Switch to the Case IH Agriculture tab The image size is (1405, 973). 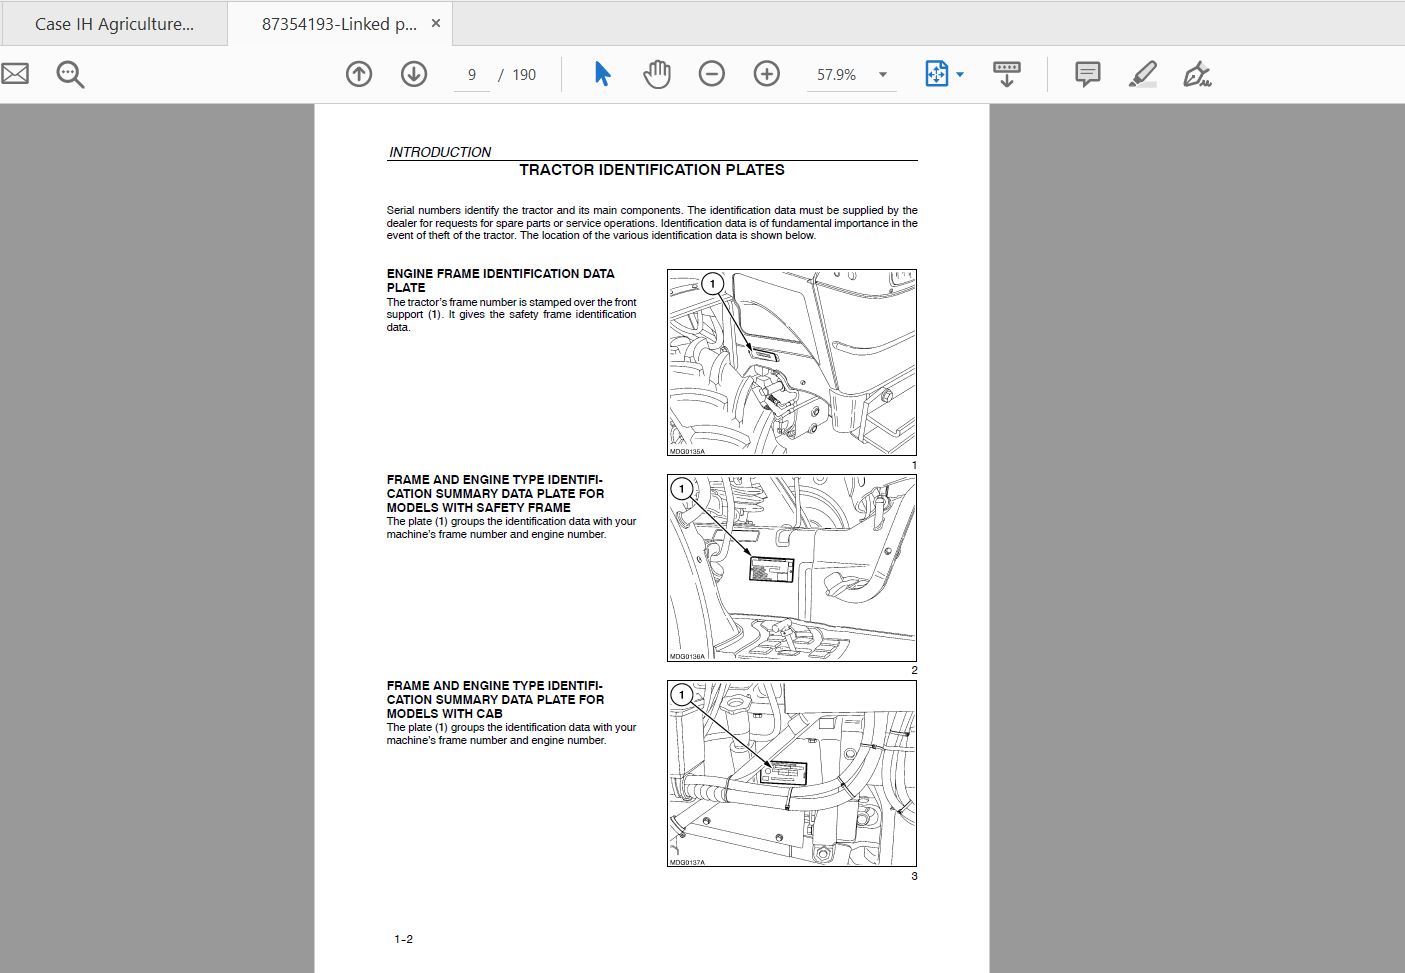(x=114, y=22)
